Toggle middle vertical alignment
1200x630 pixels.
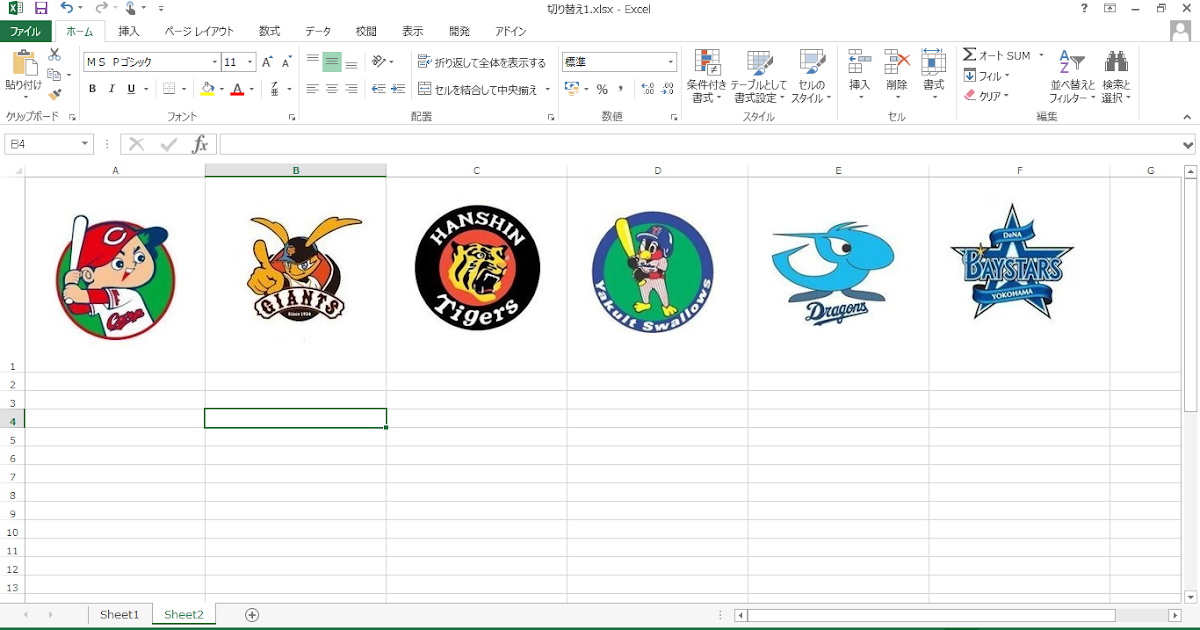click(332, 62)
